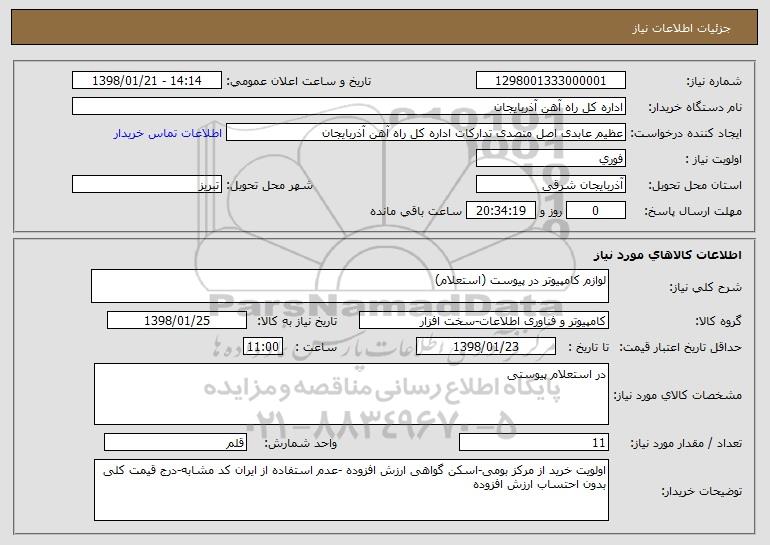
Task: Click the label ایجاد کننده درخواست
Action: [686, 134]
